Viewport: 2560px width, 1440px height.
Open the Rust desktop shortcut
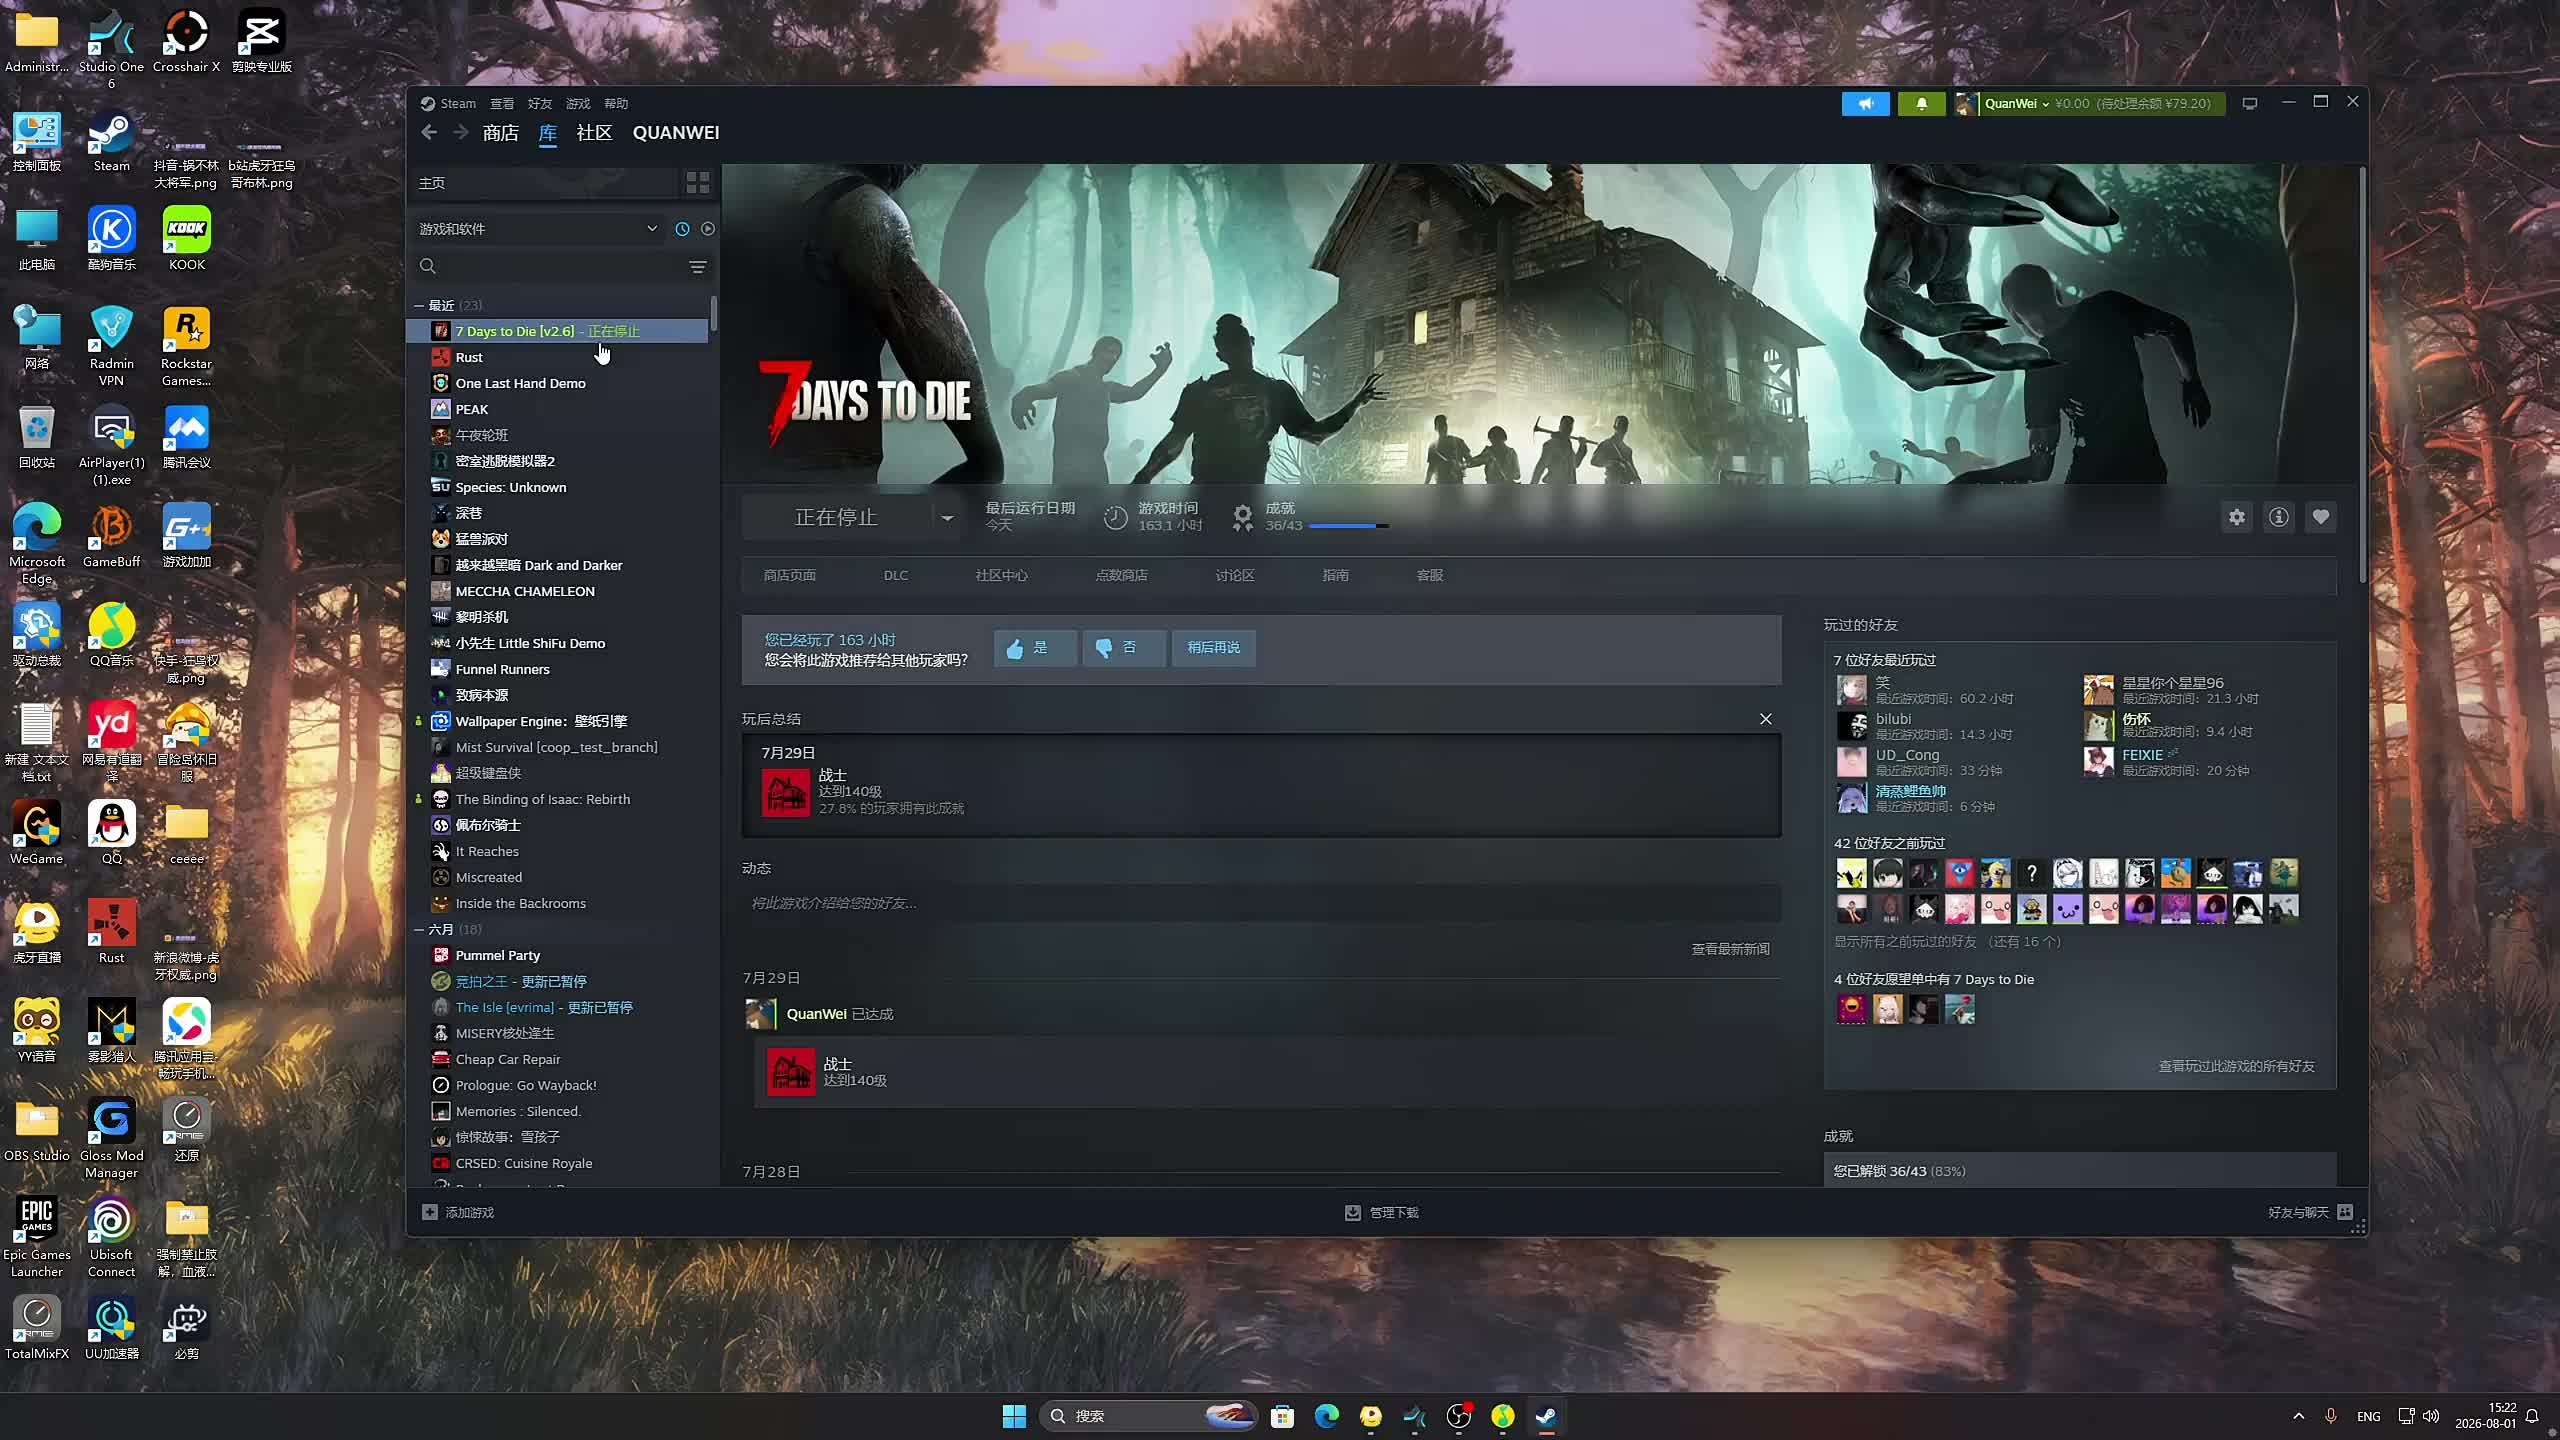pos(111,932)
